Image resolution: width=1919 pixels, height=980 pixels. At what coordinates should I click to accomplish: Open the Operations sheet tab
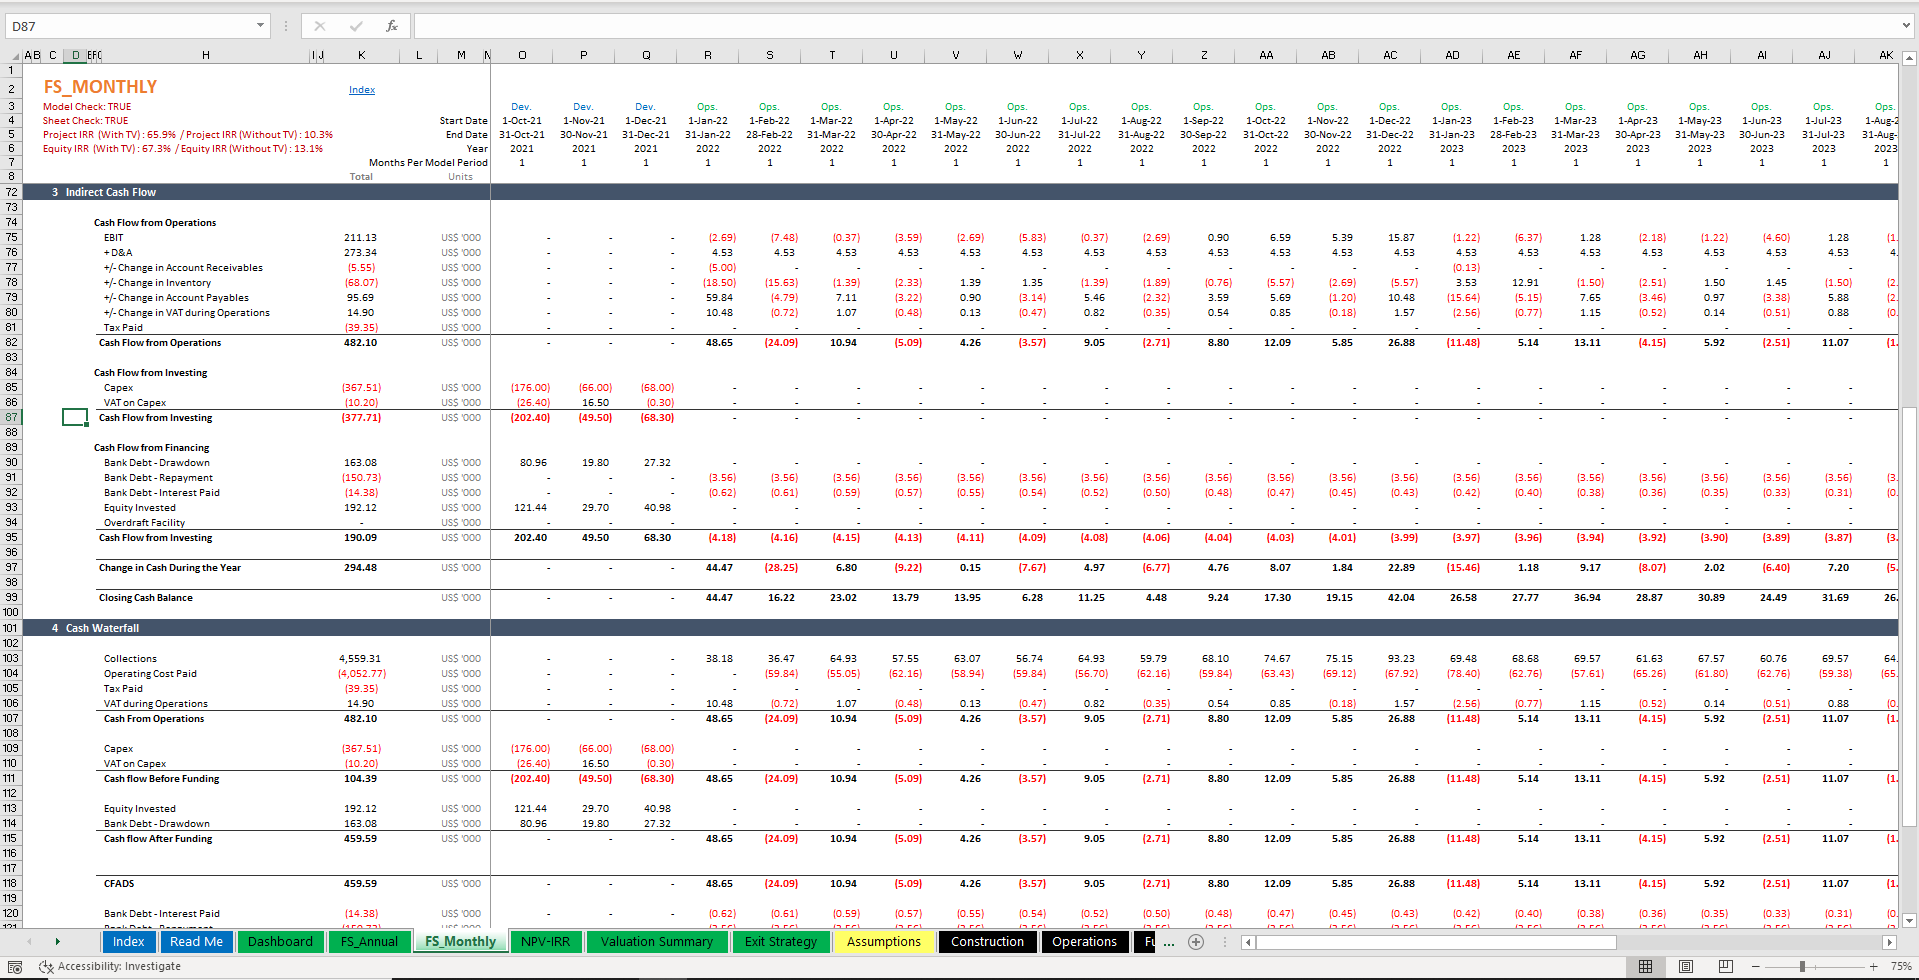[x=1084, y=942]
